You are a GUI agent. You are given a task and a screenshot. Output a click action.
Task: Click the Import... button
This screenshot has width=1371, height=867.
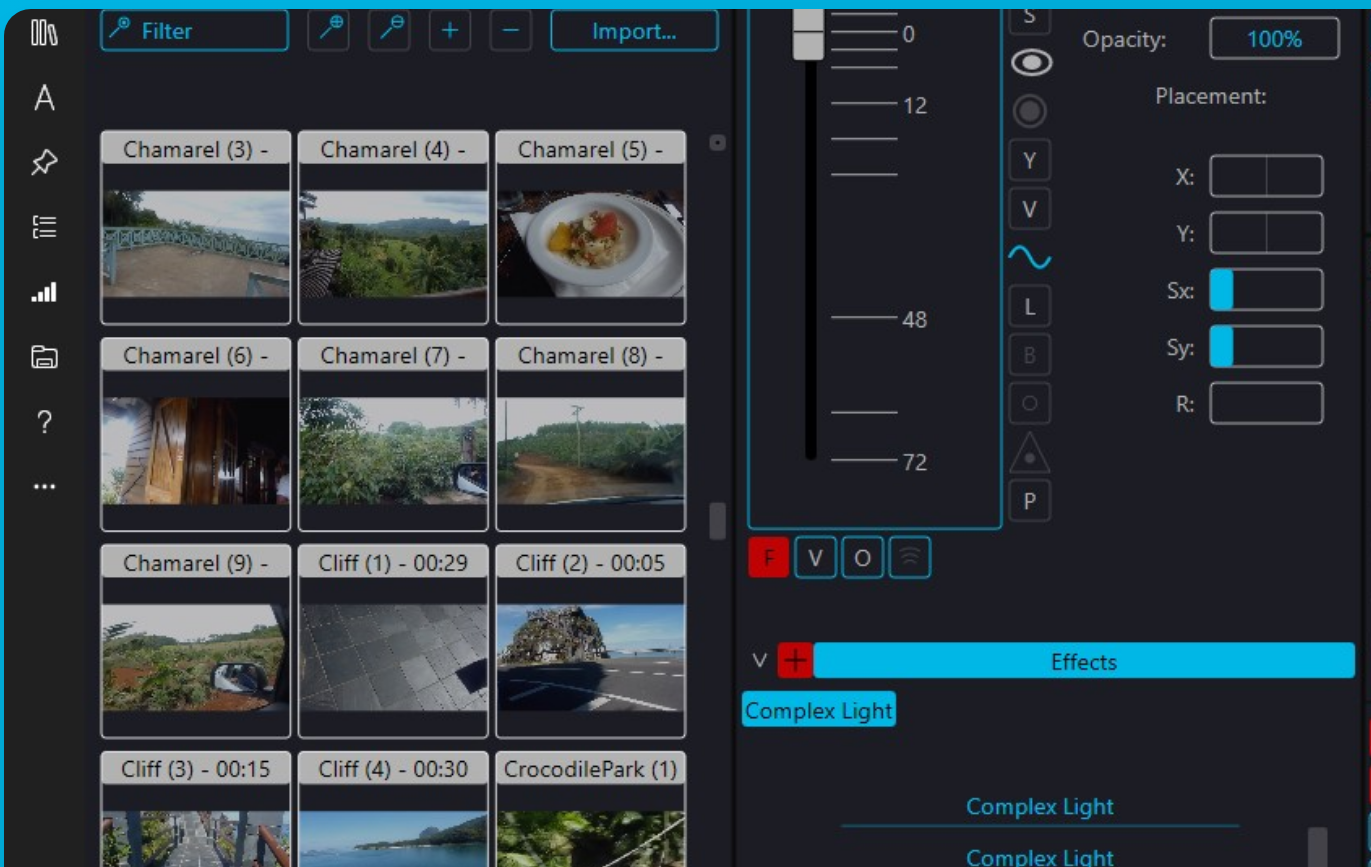(x=634, y=30)
